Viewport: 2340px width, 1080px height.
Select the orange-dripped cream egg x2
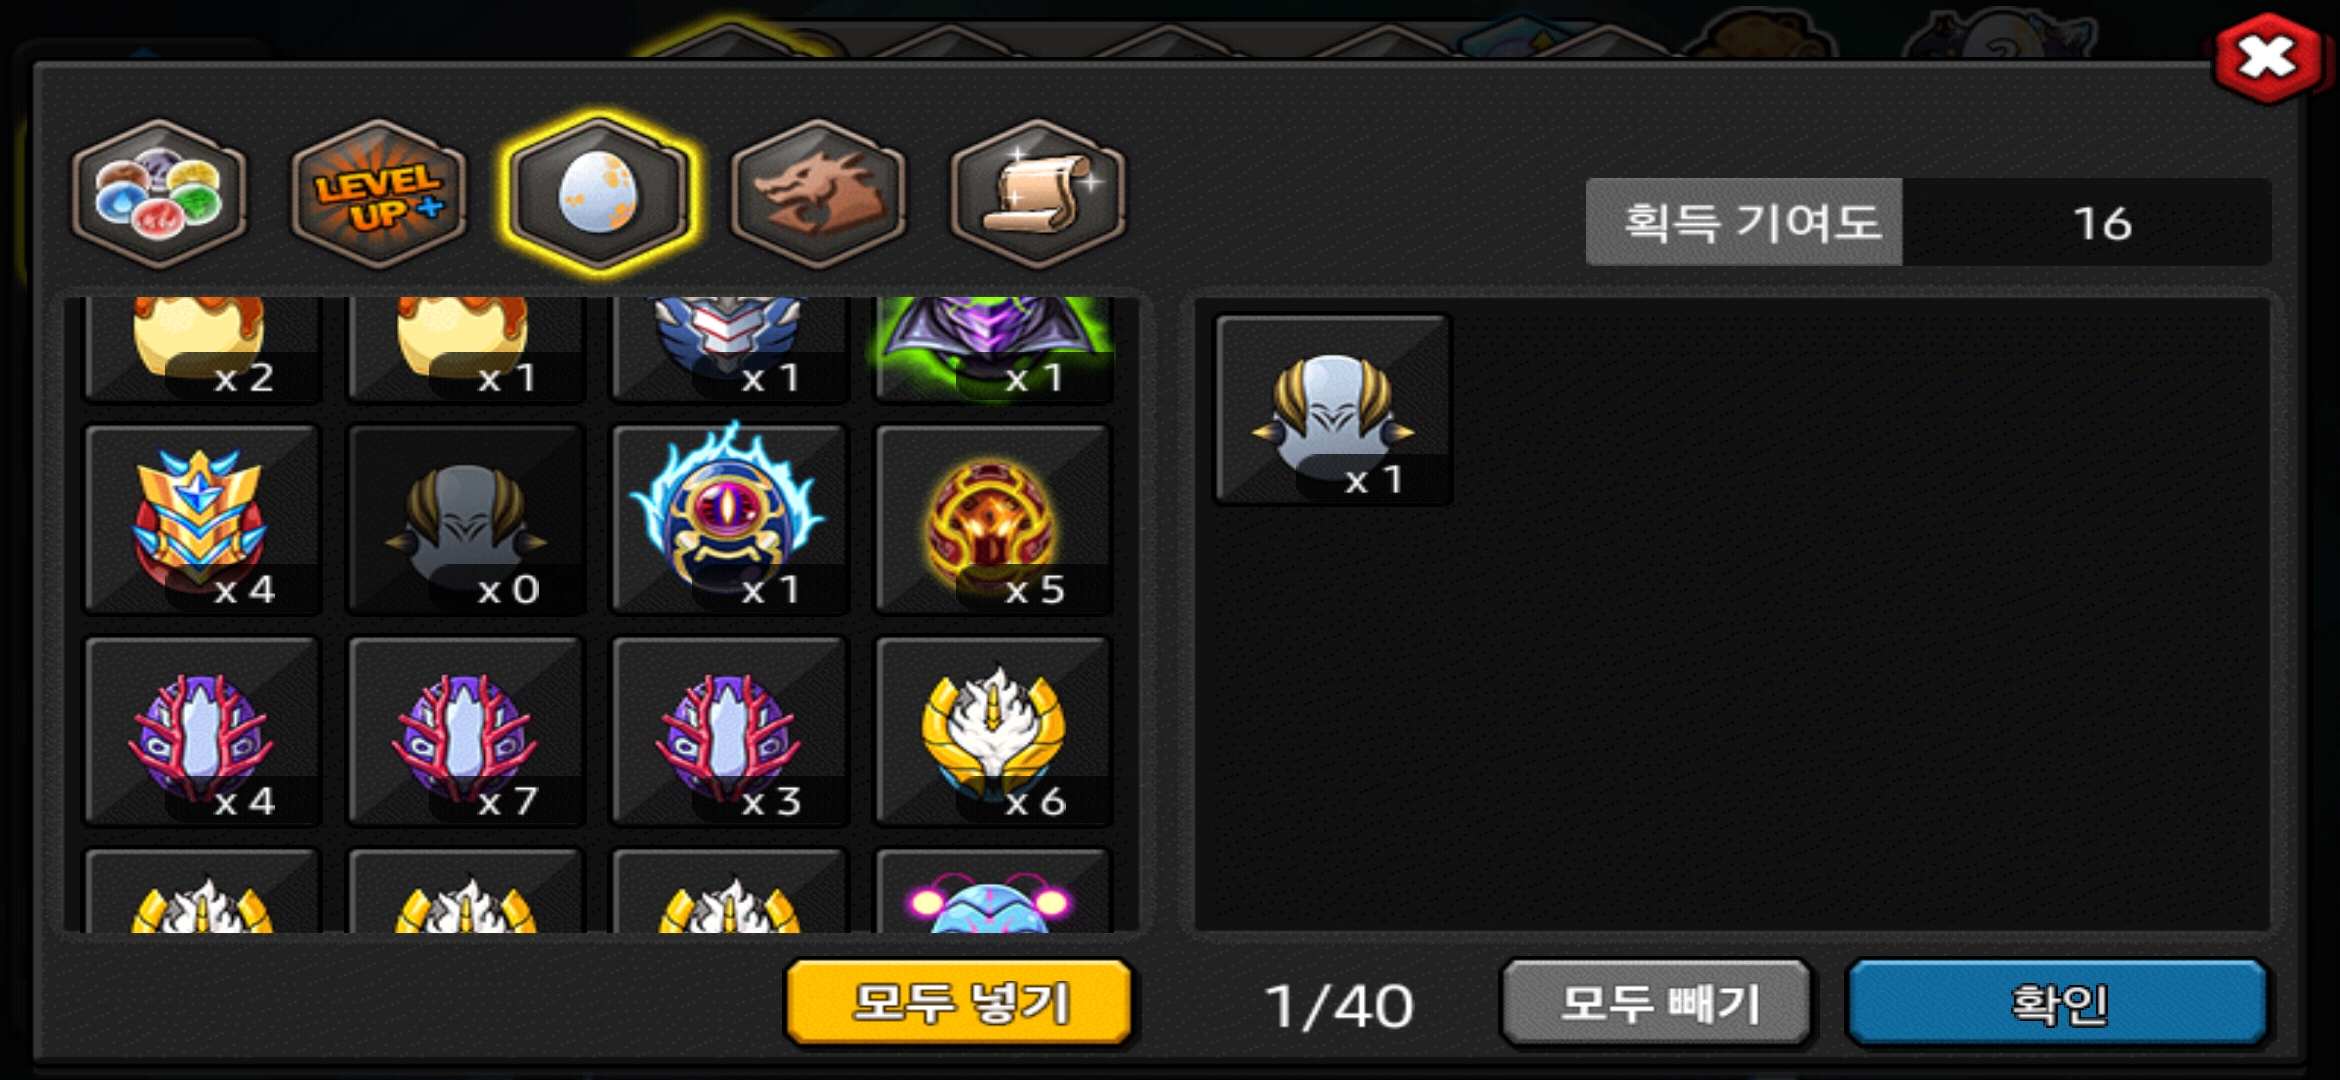coord(202,348)
